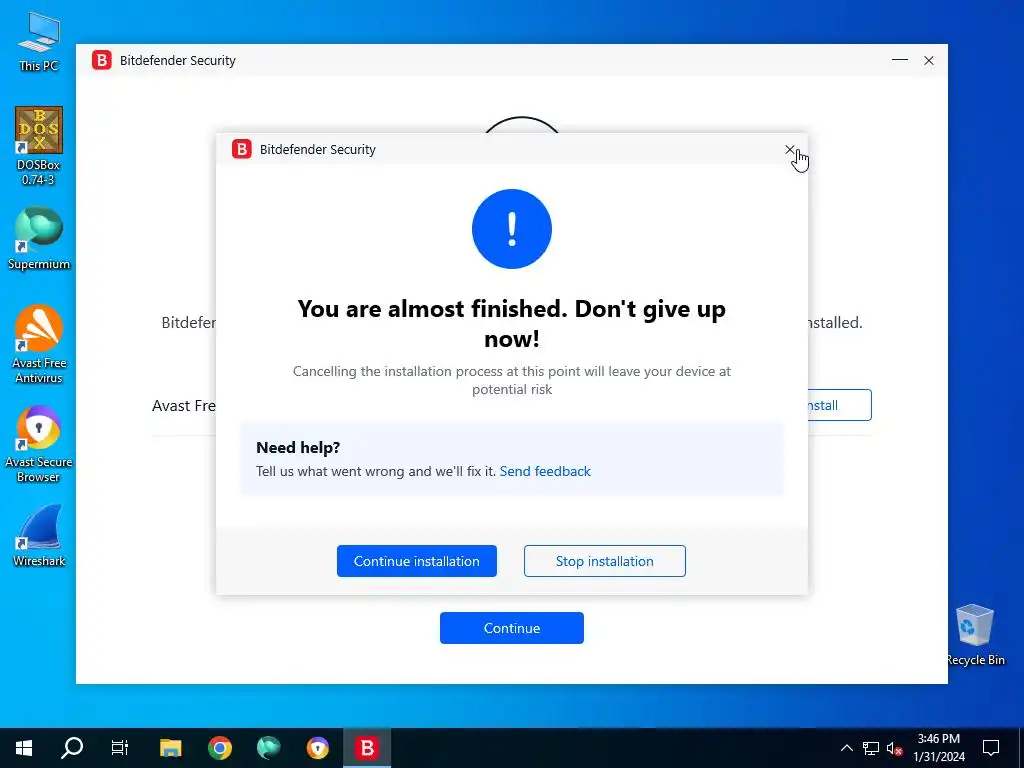The height and width of the screenshot is (768, 1024).
Task: Select Avast Secure Browser desktop shortcut
Action: 39,444
